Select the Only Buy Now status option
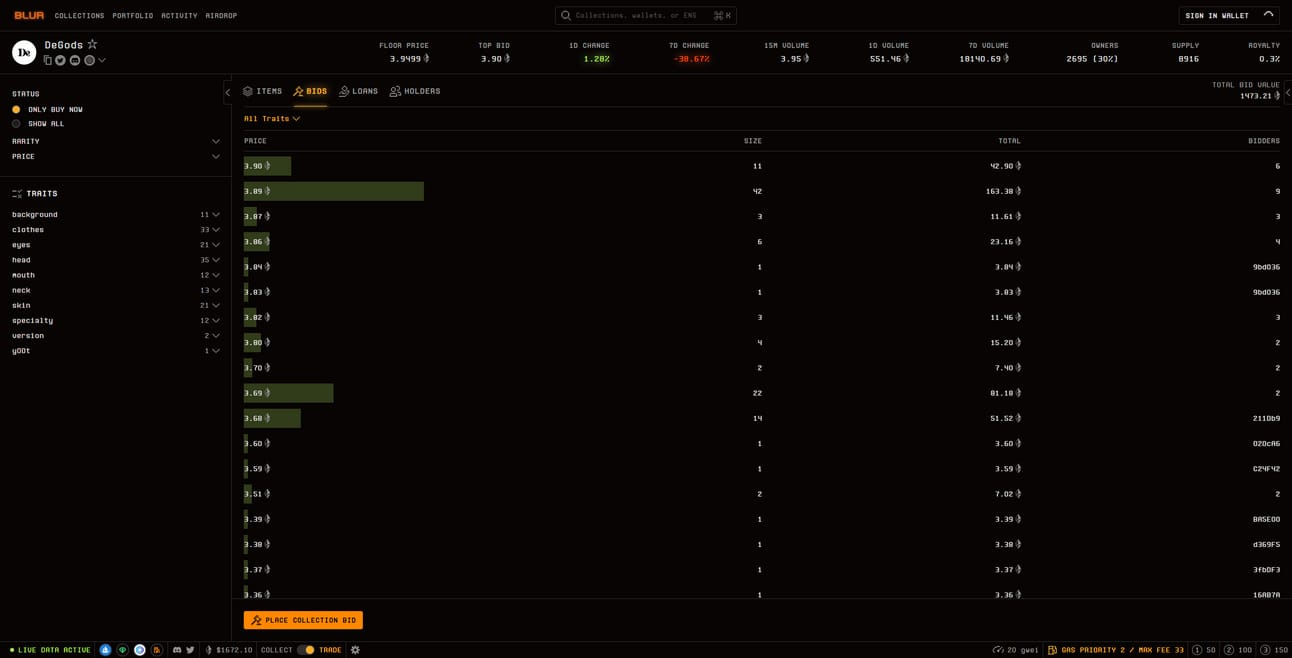The image size is (1292, 658). coord(47,109)
